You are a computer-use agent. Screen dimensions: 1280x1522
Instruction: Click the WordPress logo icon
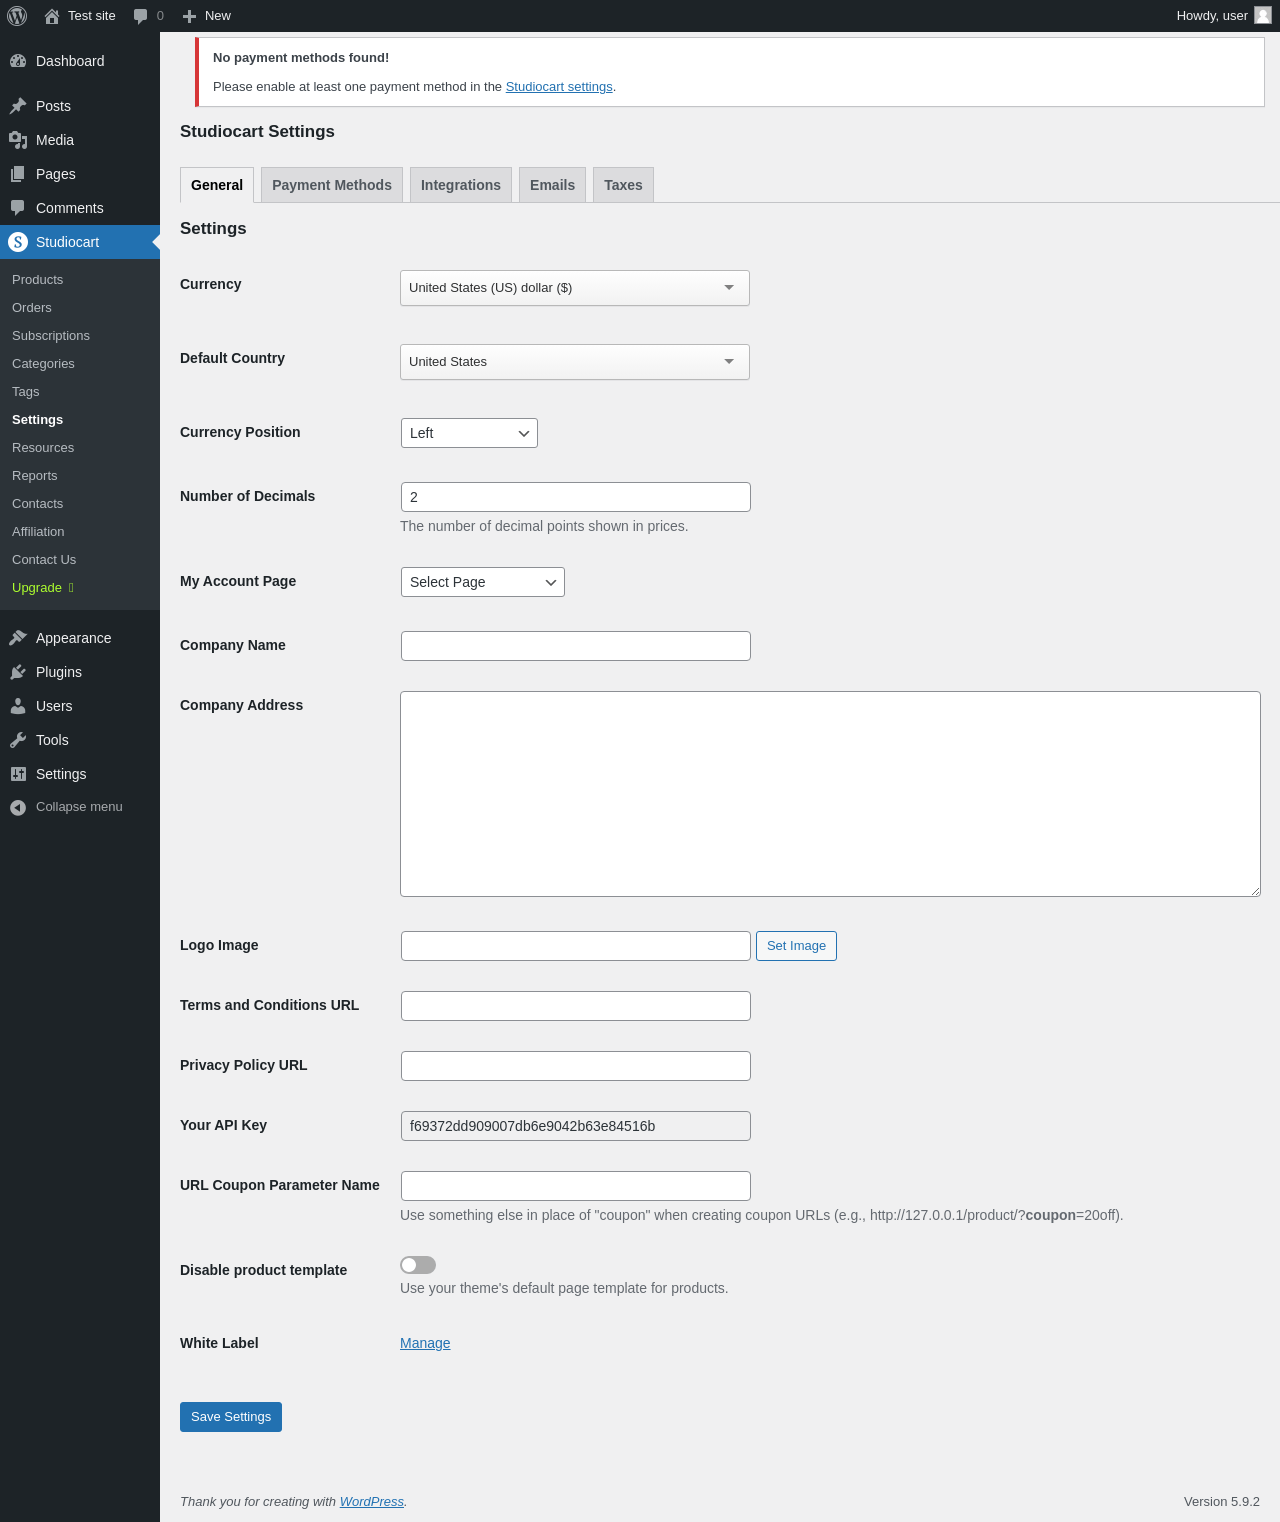pyautogui.click(x=17, y=16)
